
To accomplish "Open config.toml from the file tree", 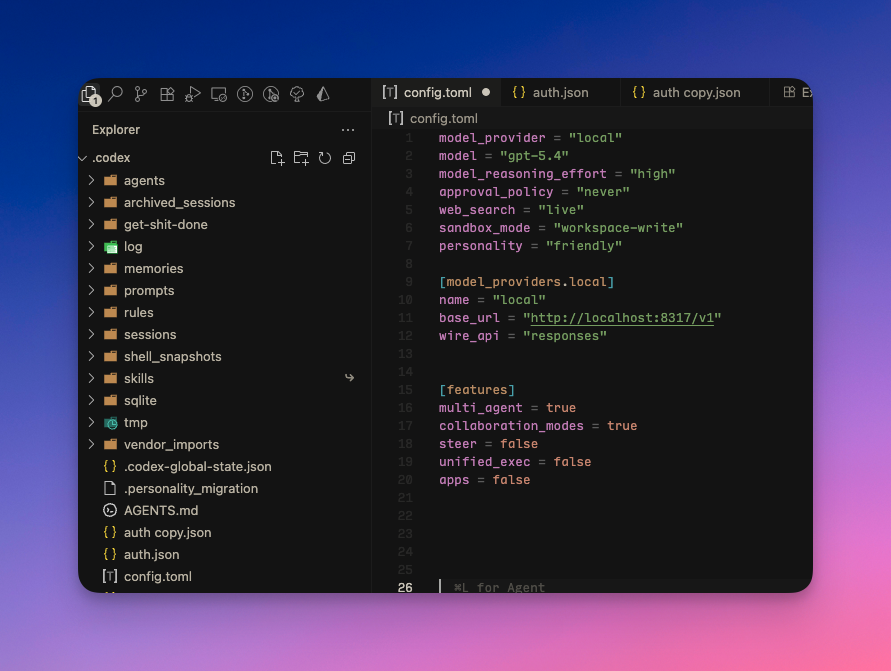I will [157, 577].
